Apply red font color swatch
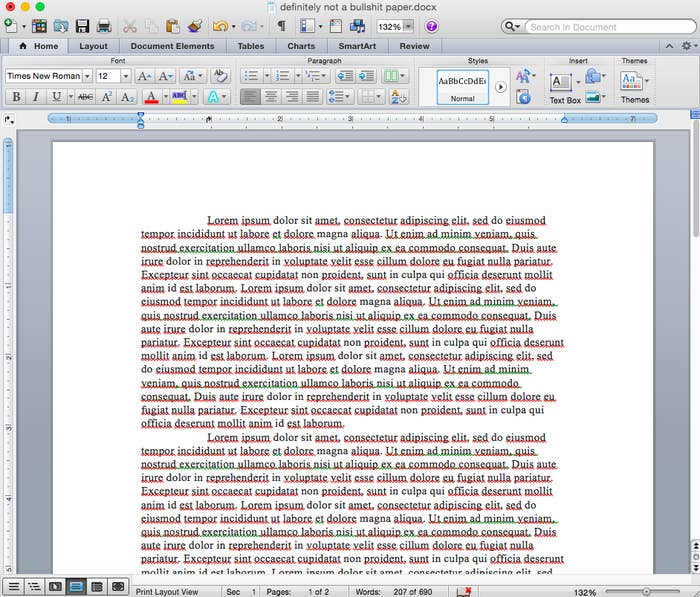 (x=151, y=96)
